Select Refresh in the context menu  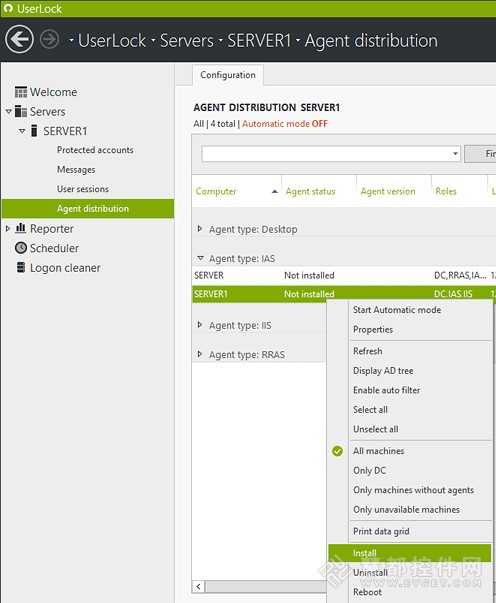click(368, 351)
